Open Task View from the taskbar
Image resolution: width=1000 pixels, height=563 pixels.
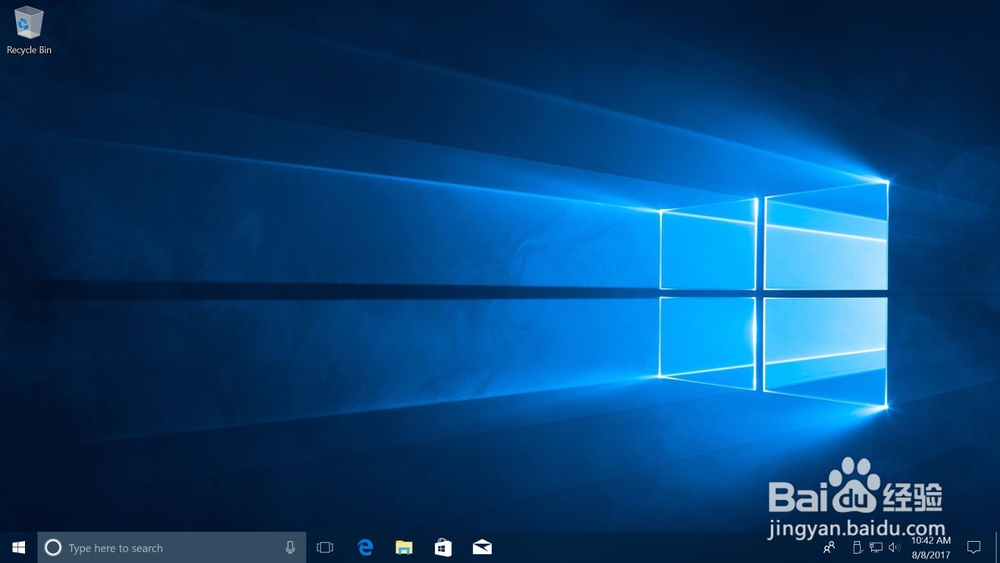[325, 548]
